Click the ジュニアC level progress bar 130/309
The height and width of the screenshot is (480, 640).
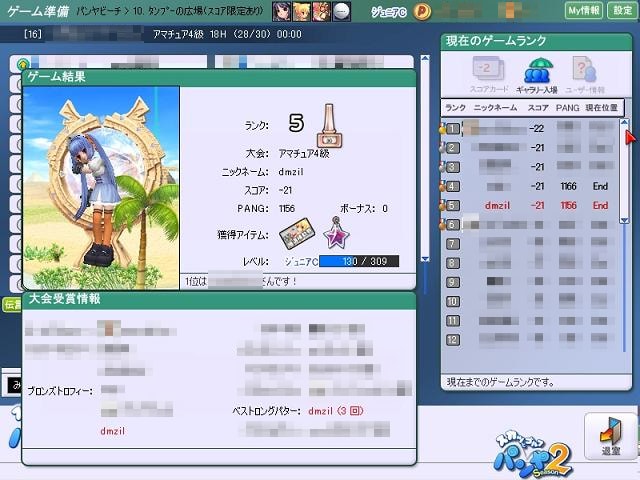359,261
